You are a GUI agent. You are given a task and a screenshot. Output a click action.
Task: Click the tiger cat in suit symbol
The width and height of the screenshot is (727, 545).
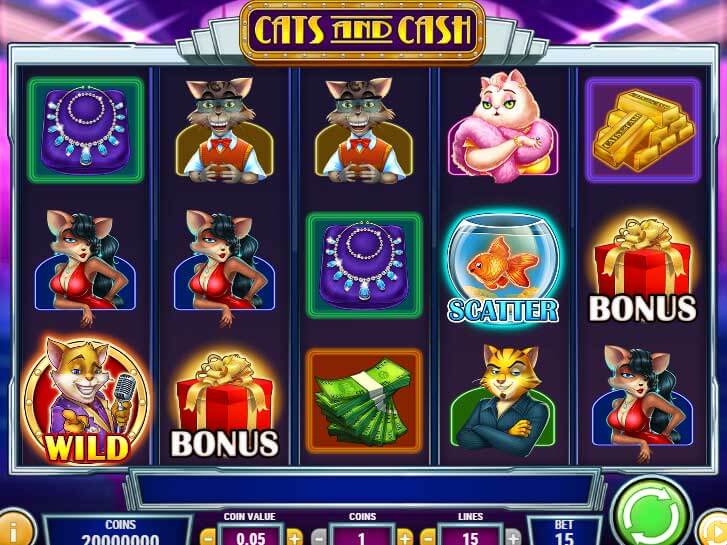[503, 401]
